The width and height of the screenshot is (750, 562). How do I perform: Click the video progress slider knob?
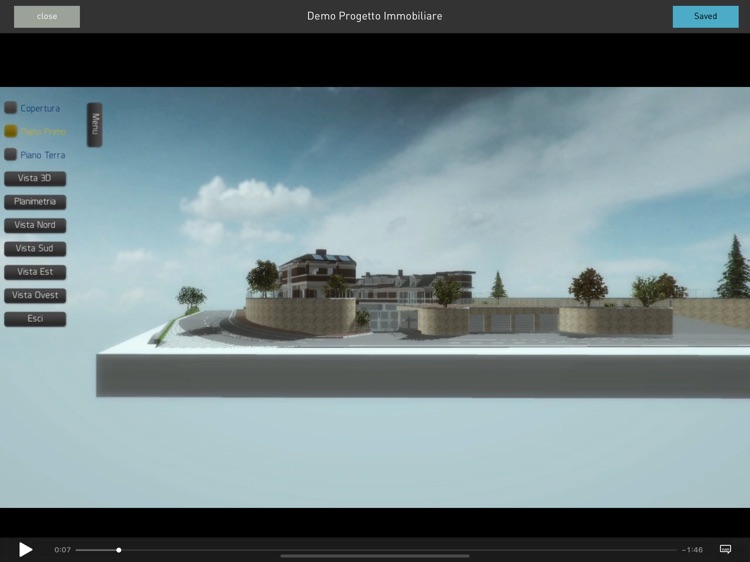coord(119,550)
